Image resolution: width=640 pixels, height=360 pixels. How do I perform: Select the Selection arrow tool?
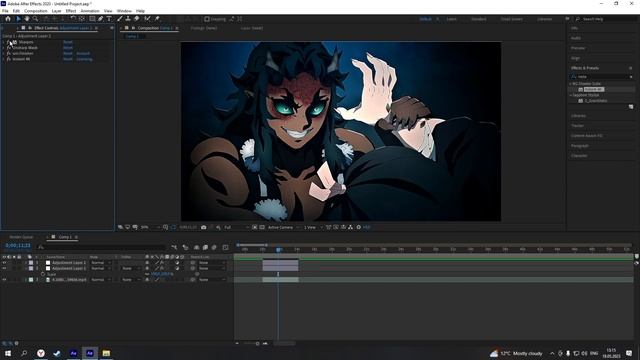pyautogui.click(x=18, y=19)
